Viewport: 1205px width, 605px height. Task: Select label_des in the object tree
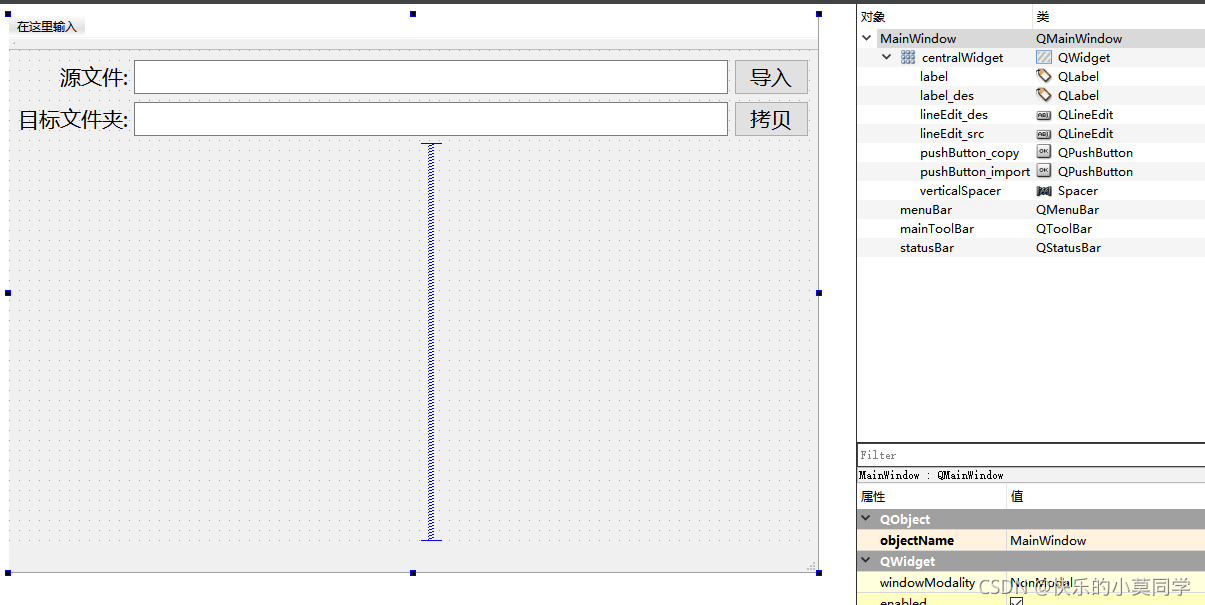[947, 96]
